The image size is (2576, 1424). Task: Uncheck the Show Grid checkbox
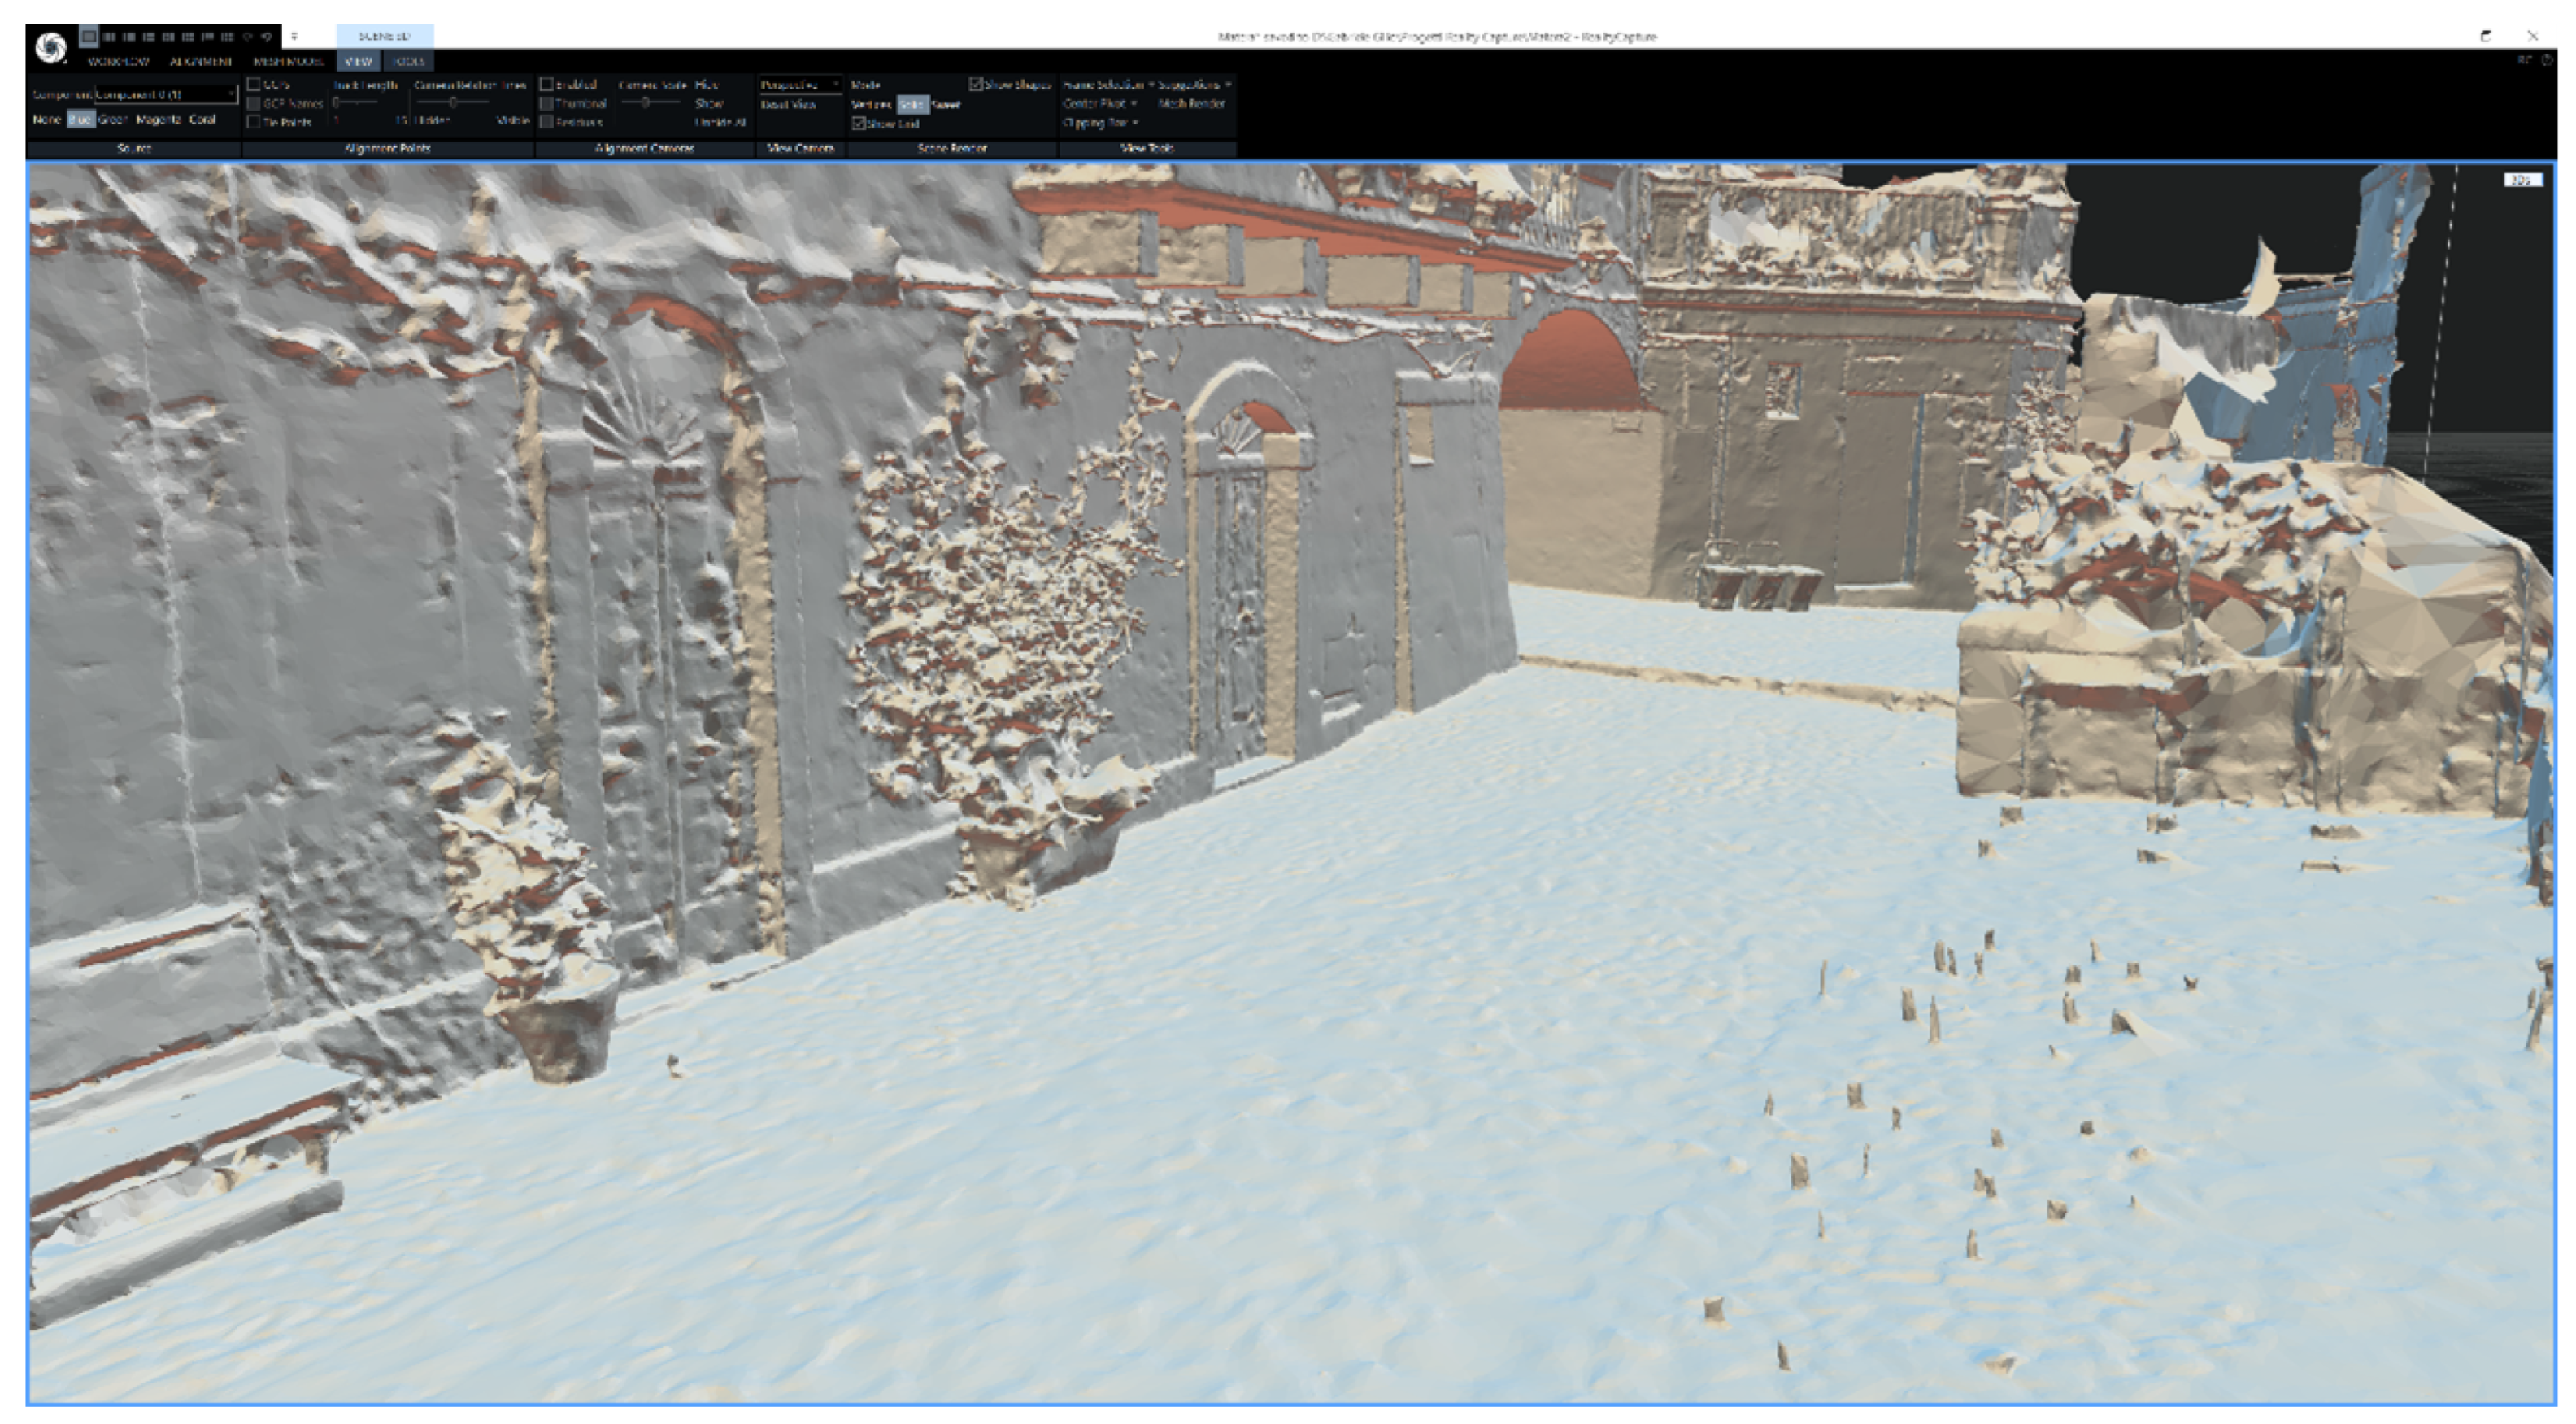(858, 123)
